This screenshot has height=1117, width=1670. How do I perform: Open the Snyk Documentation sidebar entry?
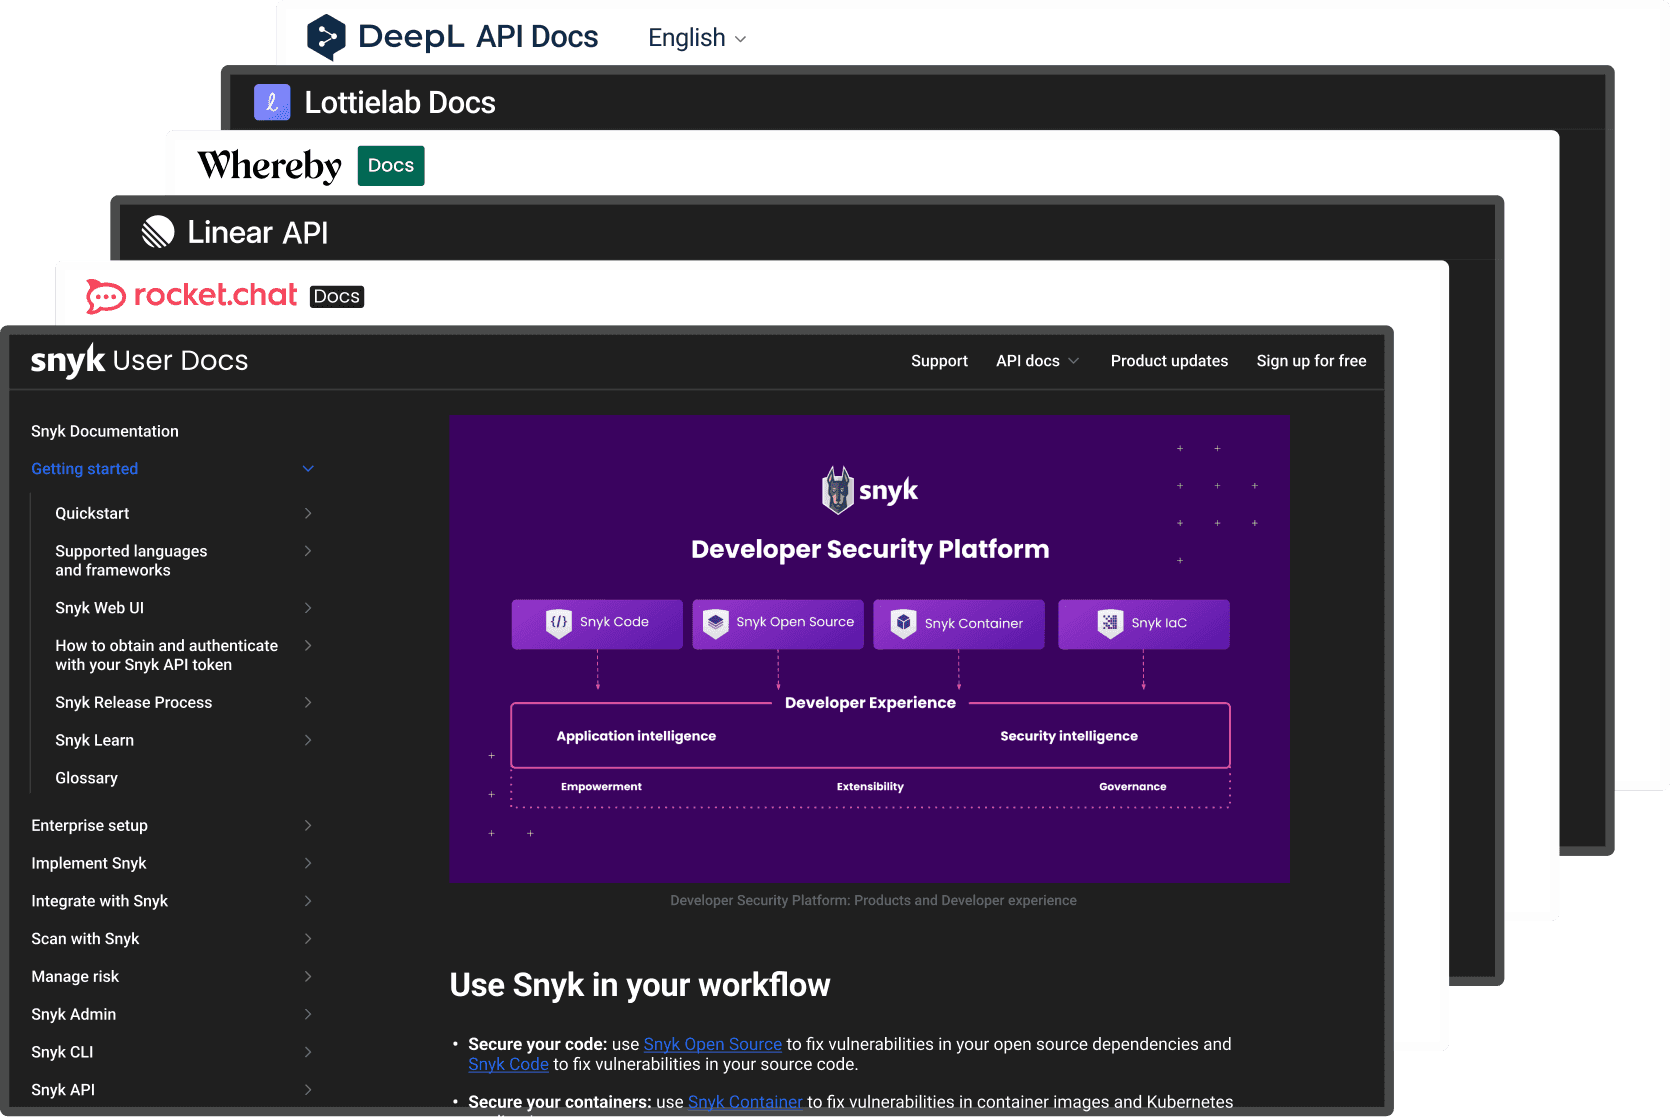point(105,431)
